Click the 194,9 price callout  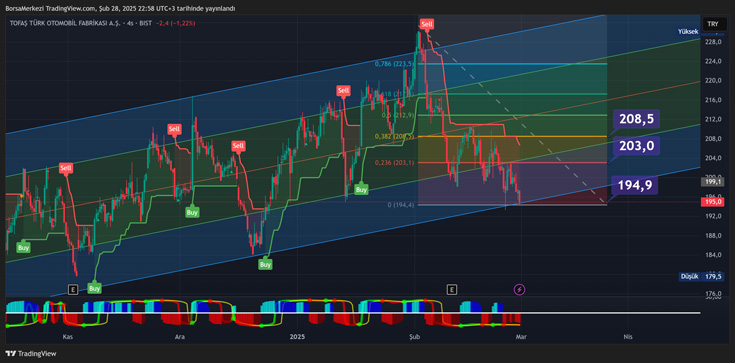(x=635, y=184)
